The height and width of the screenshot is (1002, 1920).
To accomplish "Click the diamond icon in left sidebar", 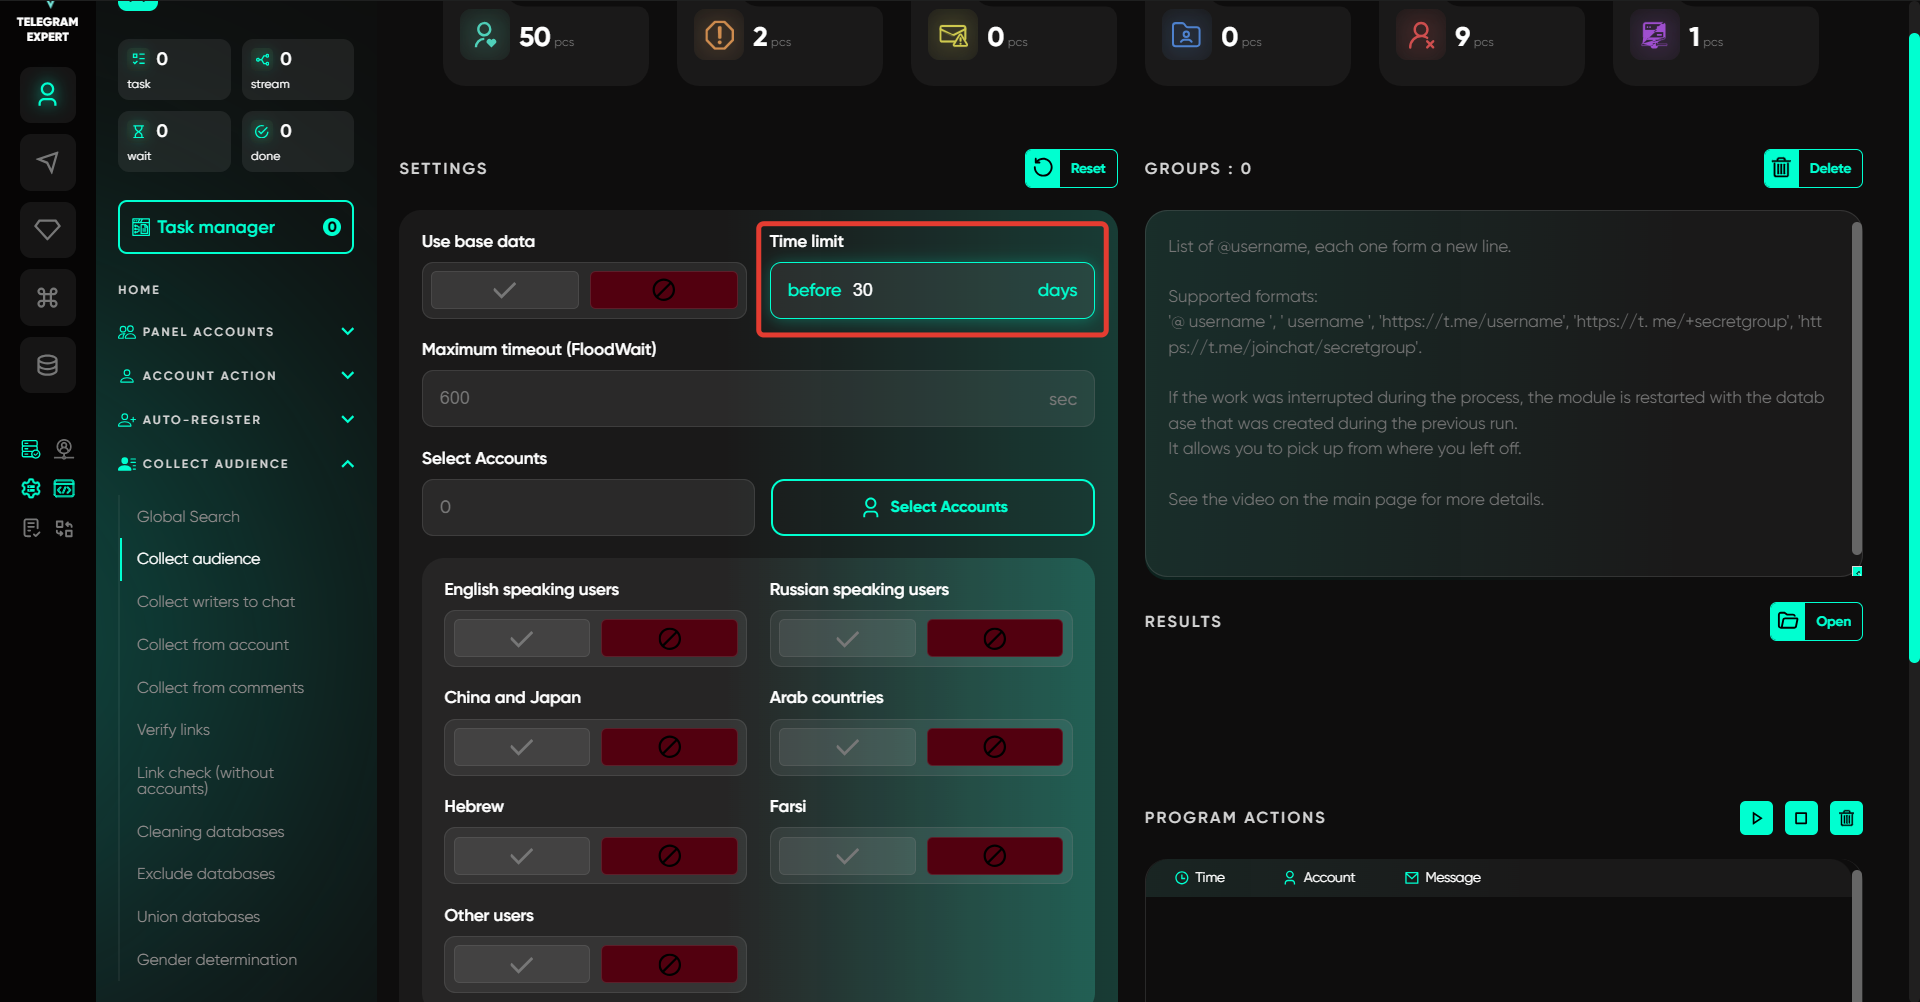I will pyautogui.click(x=47, y=230).
